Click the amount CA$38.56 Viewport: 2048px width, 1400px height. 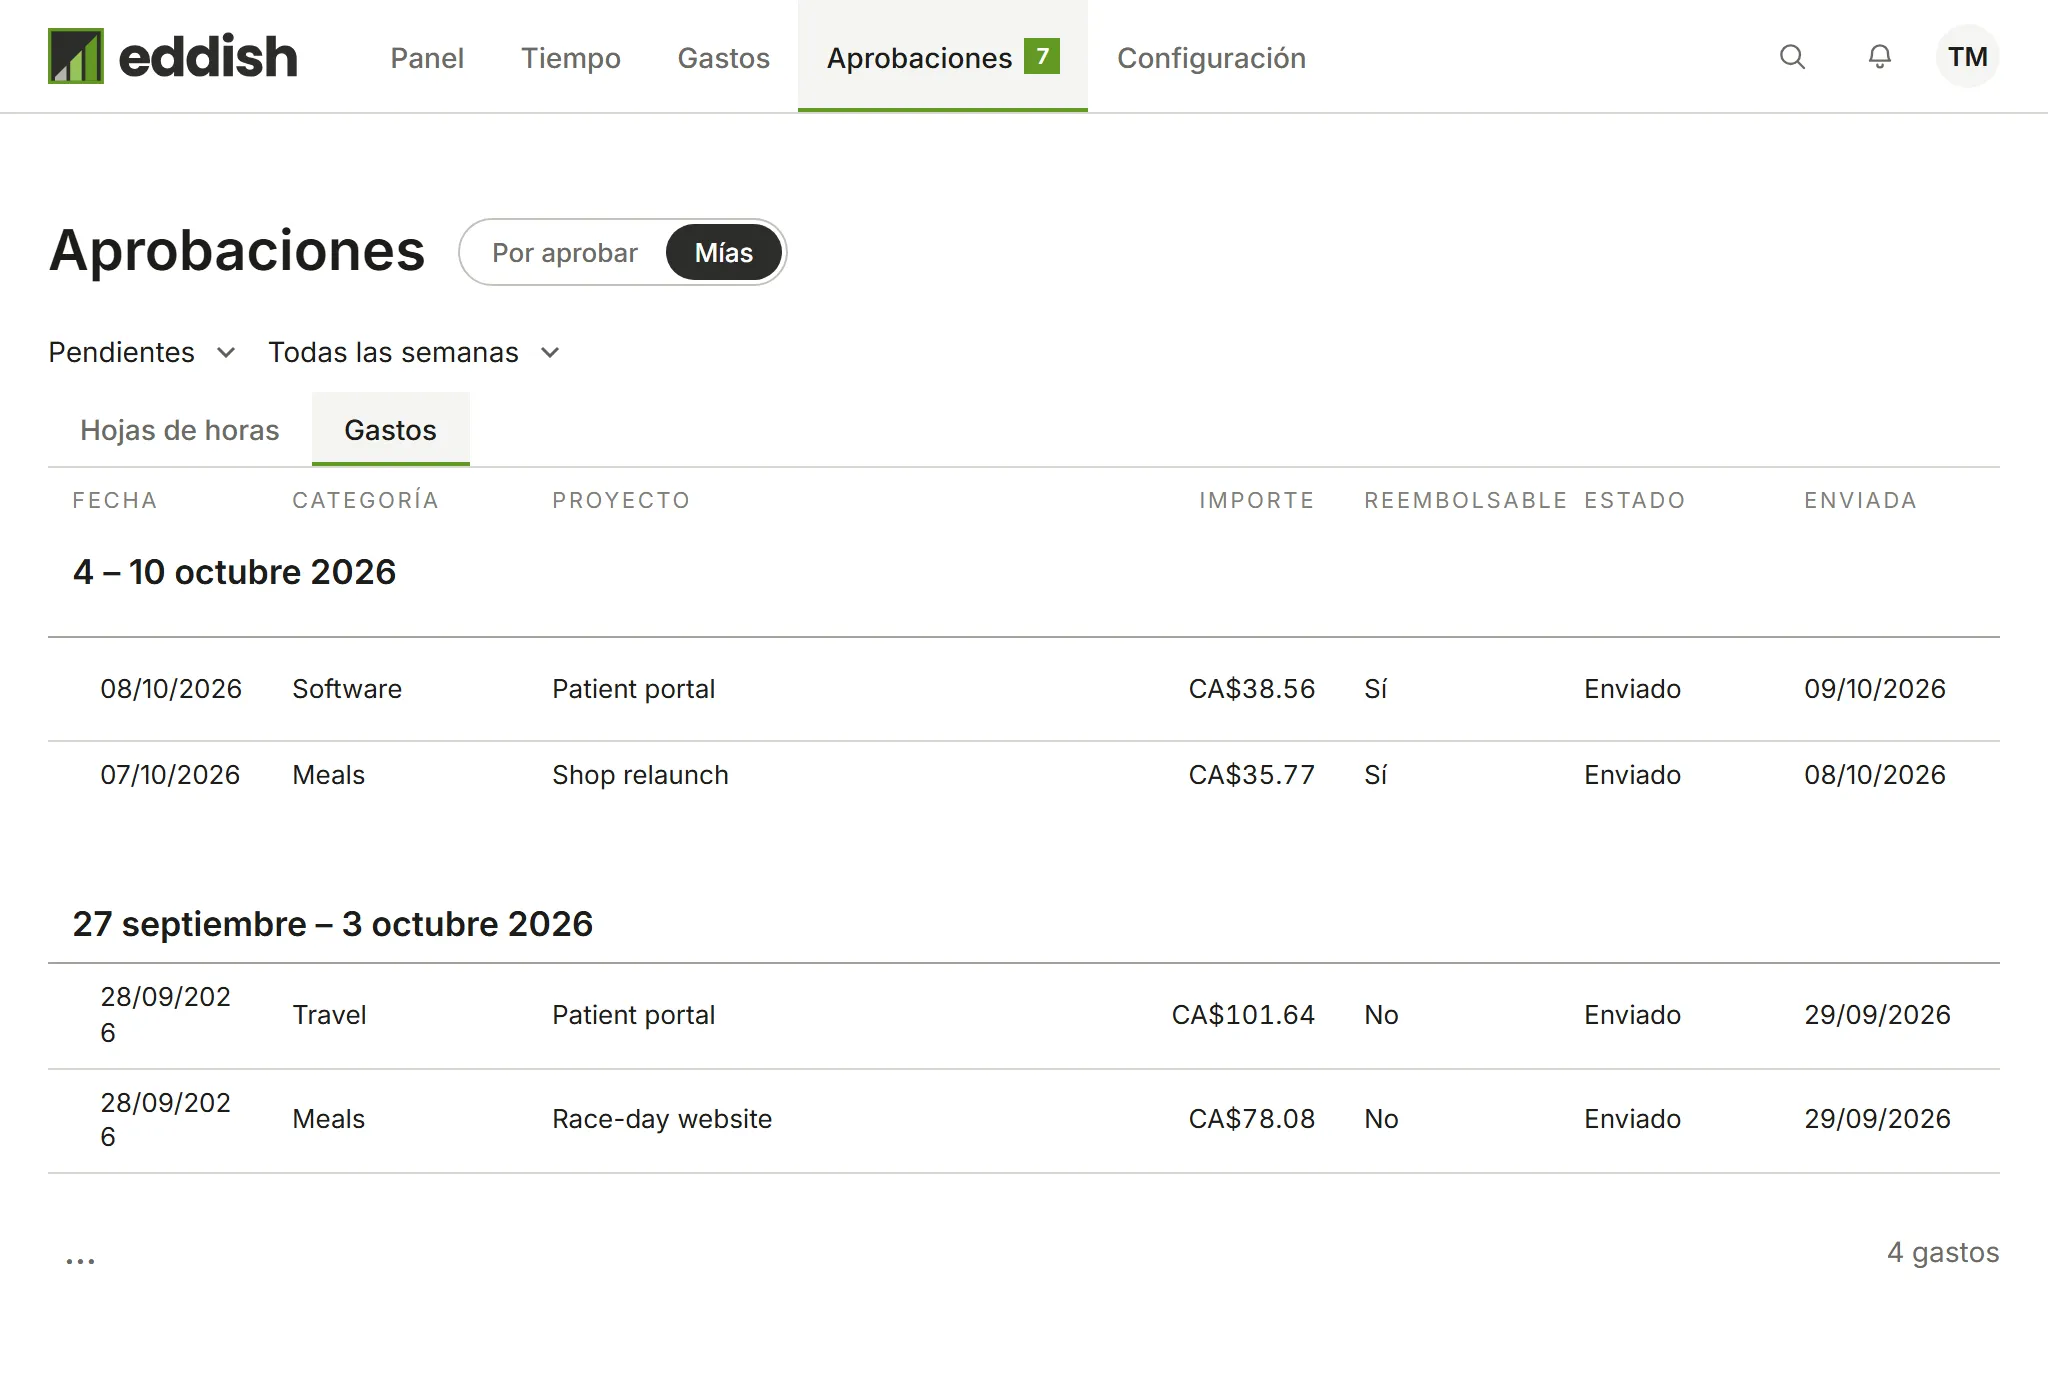(1252, 689)
